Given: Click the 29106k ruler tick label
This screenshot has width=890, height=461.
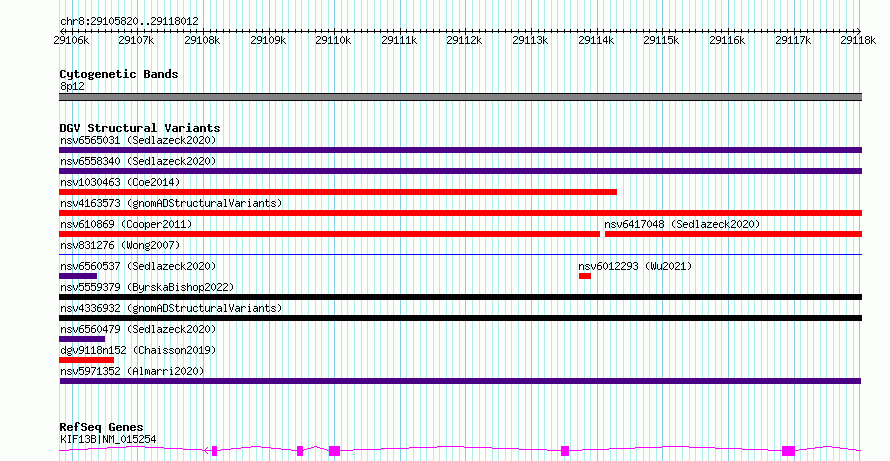Looking at the screenshot, I should coord(71,40).
